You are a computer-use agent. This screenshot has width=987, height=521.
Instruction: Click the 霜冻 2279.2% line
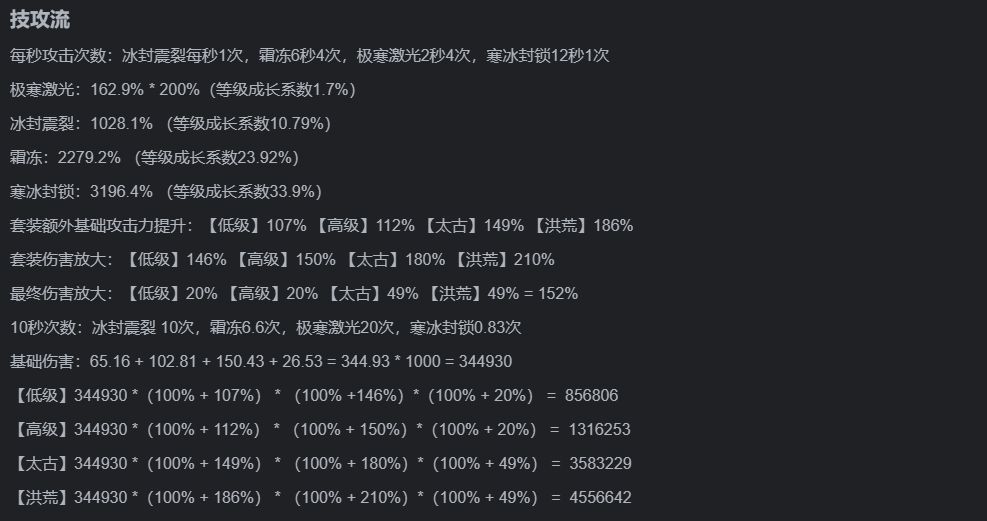pos(154,158)
